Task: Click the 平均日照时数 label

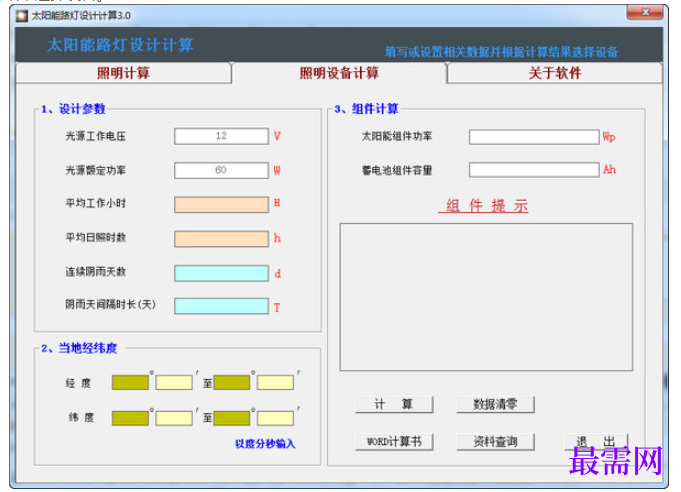Action: pyautogui.click(x=96, y=238)
